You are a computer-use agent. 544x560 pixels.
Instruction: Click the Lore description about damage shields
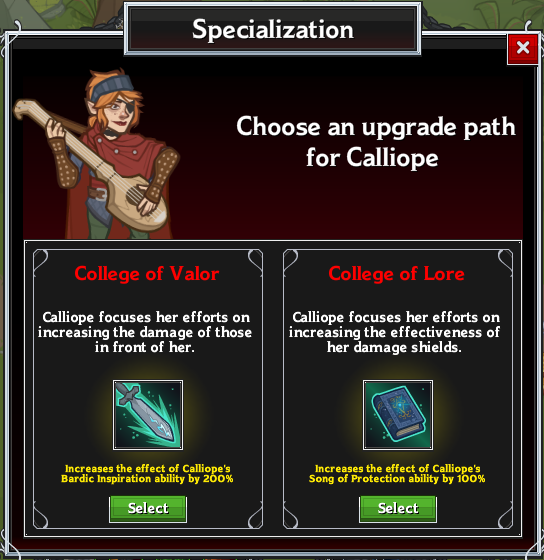click(395, 332)
